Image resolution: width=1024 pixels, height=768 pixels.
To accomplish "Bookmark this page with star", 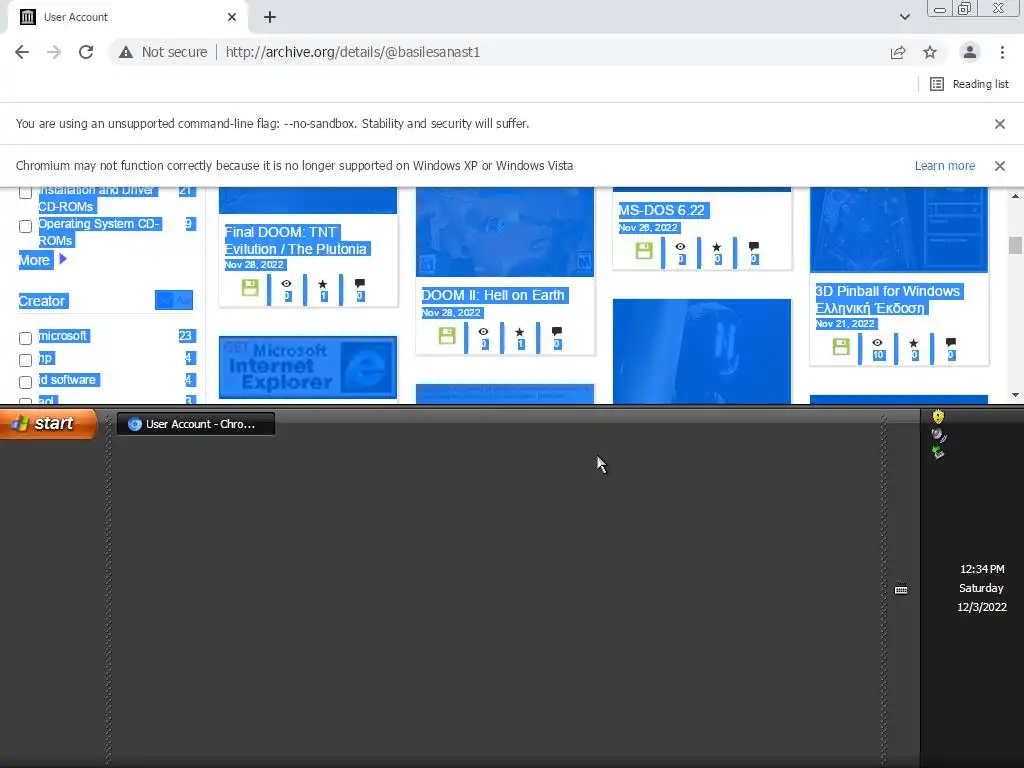I will click(930, 52).
